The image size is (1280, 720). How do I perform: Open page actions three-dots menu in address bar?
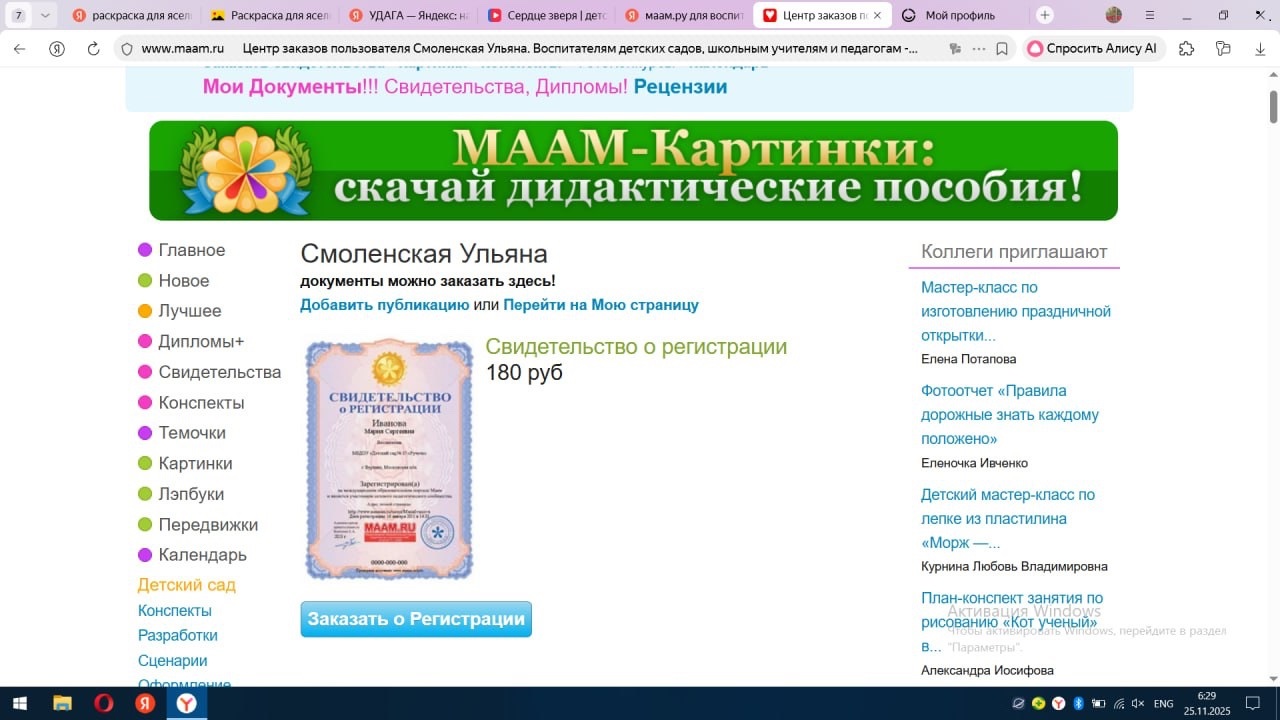pyautogui.click(x=978, y=49)
